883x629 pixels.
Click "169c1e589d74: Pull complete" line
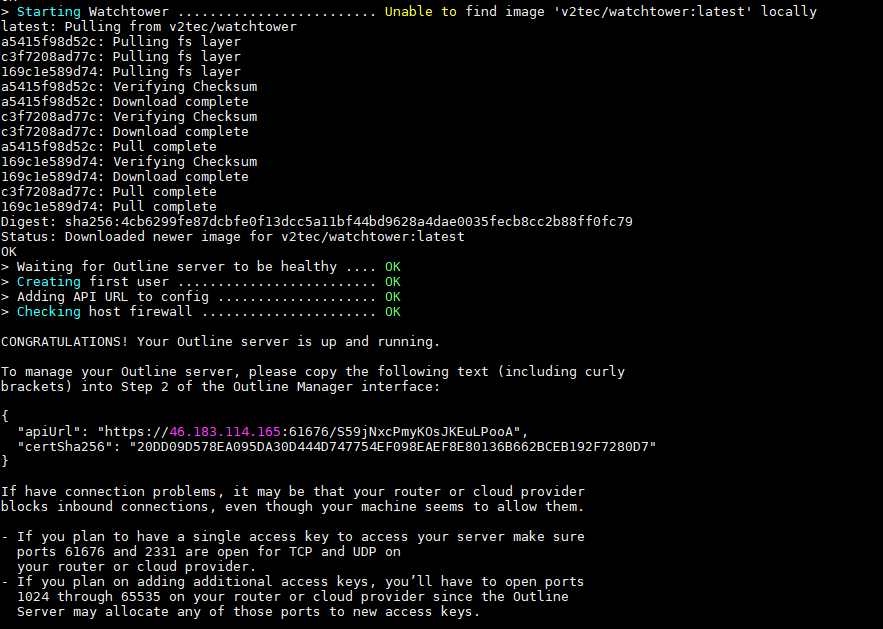109,207
